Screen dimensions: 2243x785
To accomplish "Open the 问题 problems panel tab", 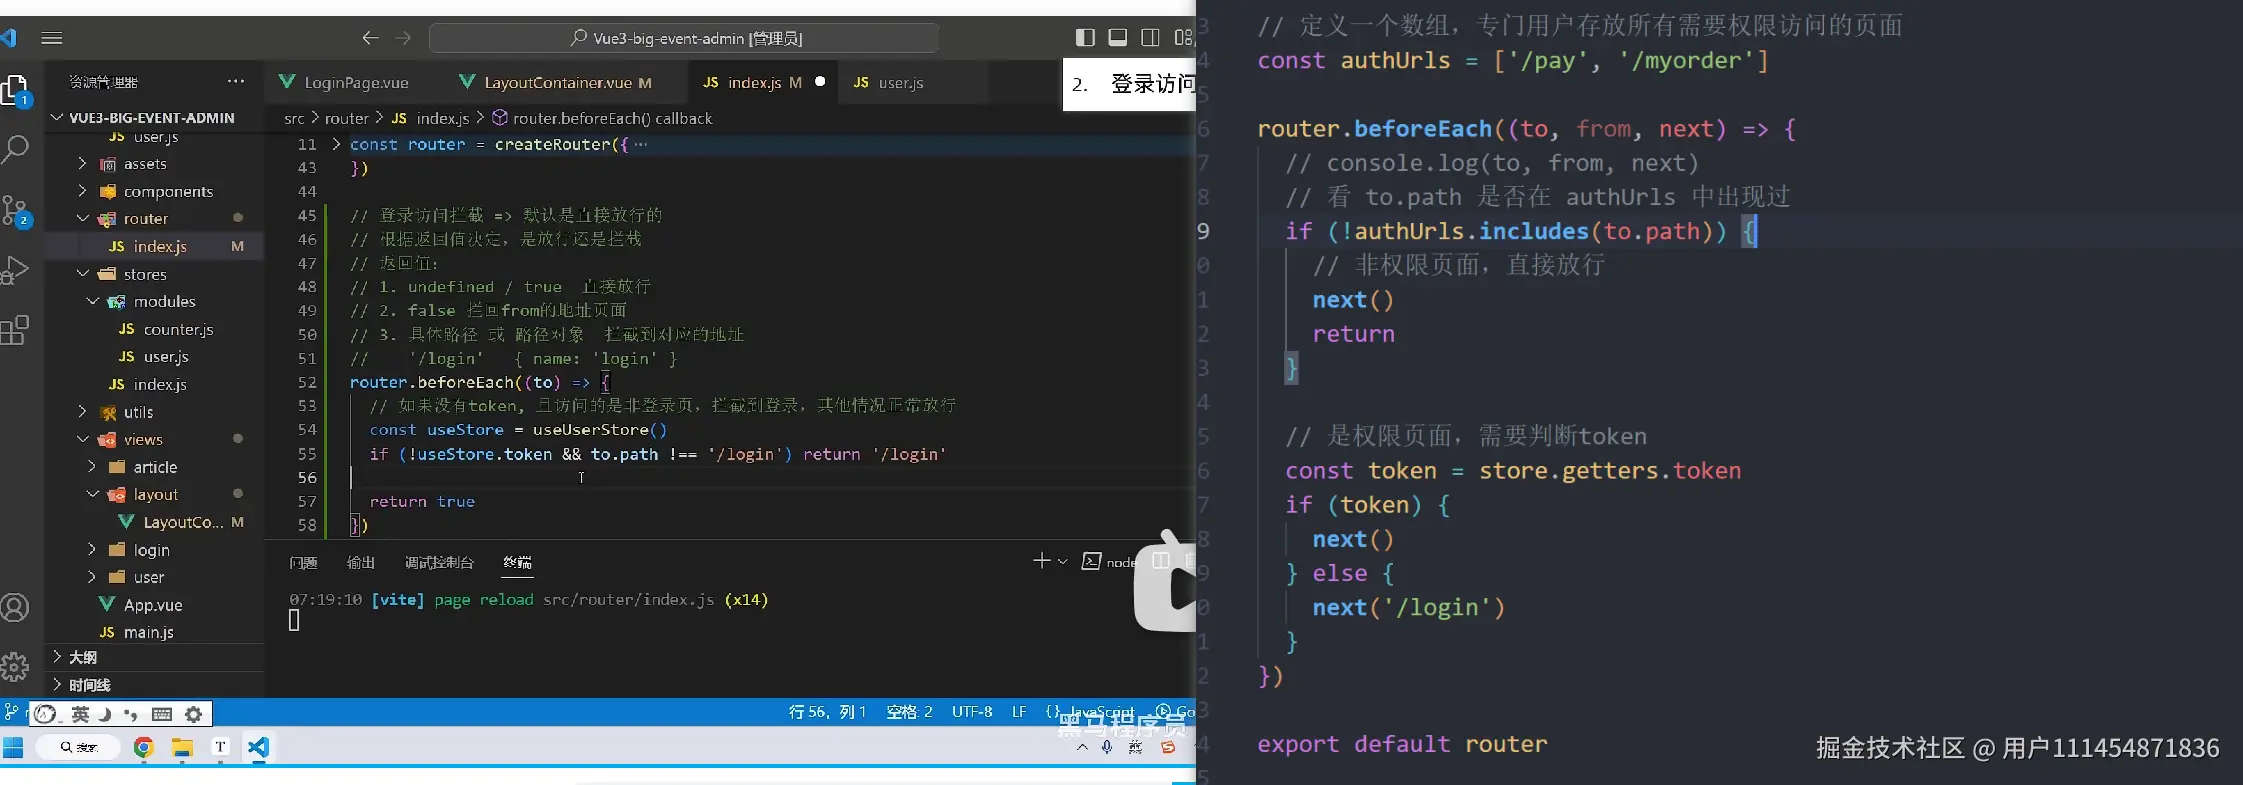I will coord(303,563).
